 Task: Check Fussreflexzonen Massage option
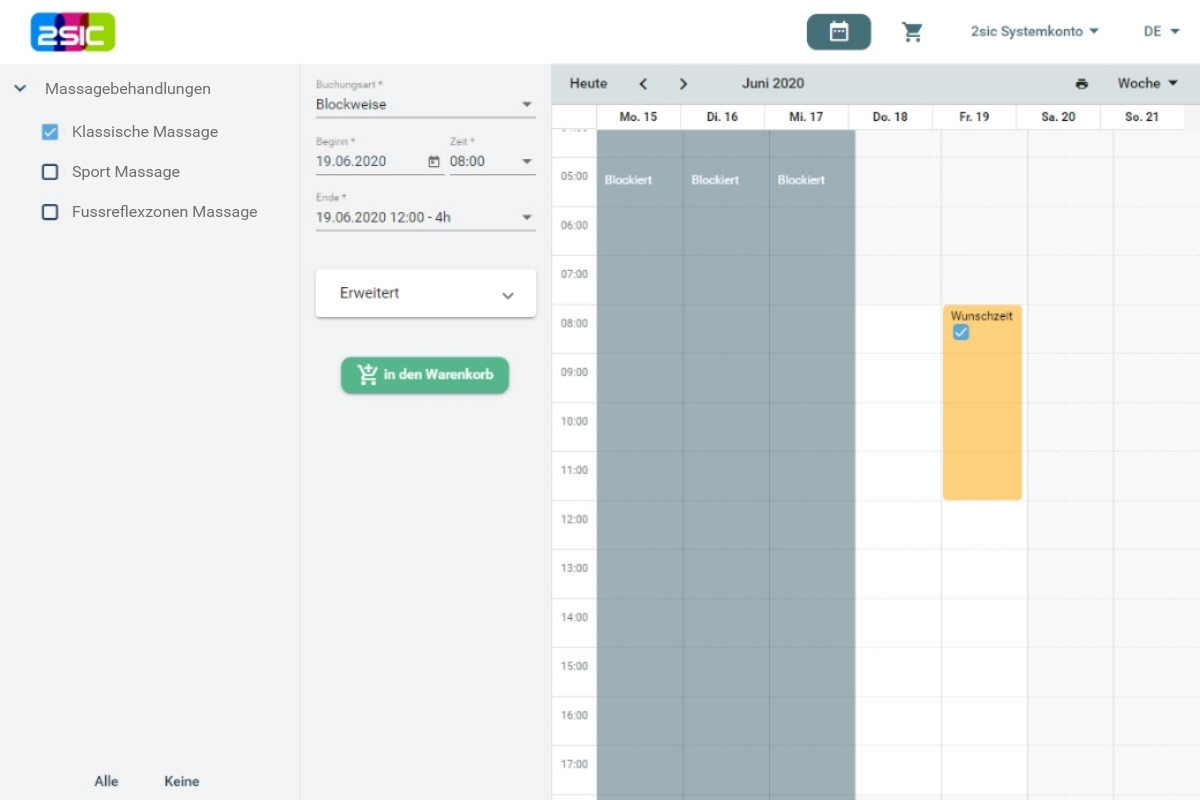point(50,212)
